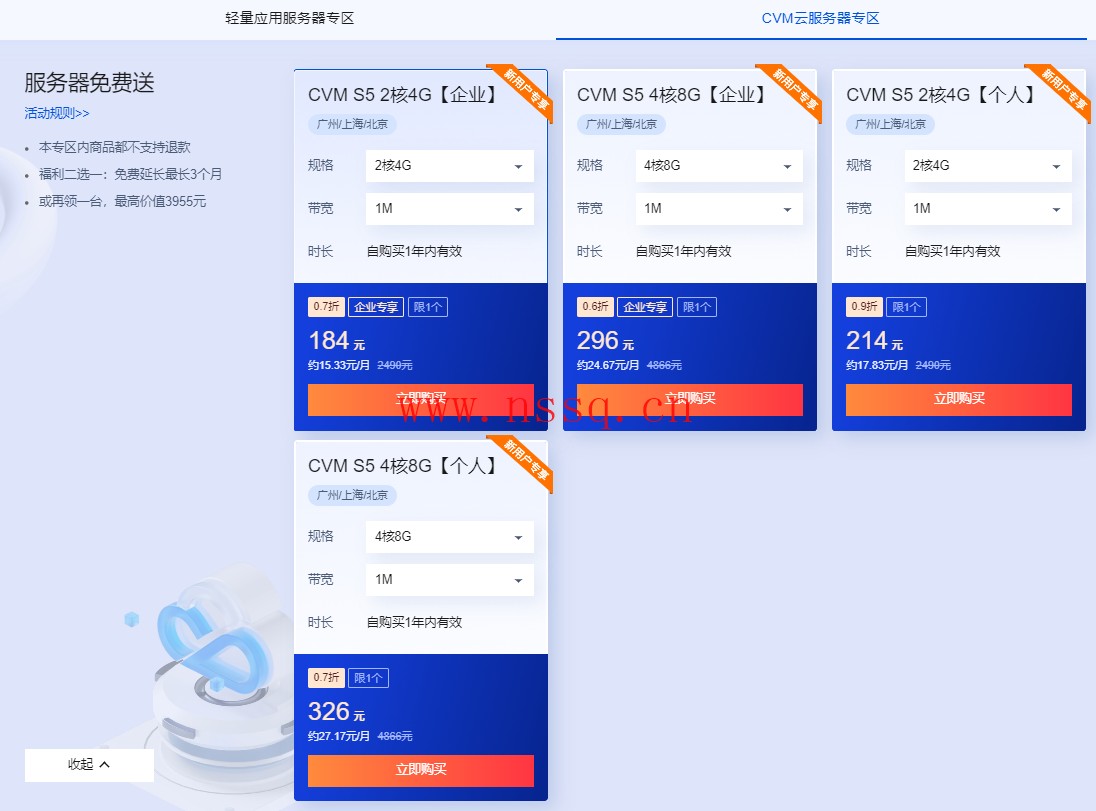1096x811 pixels.
Task: Open 规格 dropdown on CVM S5 2核4G企业 card
Action: coord(449,166)
